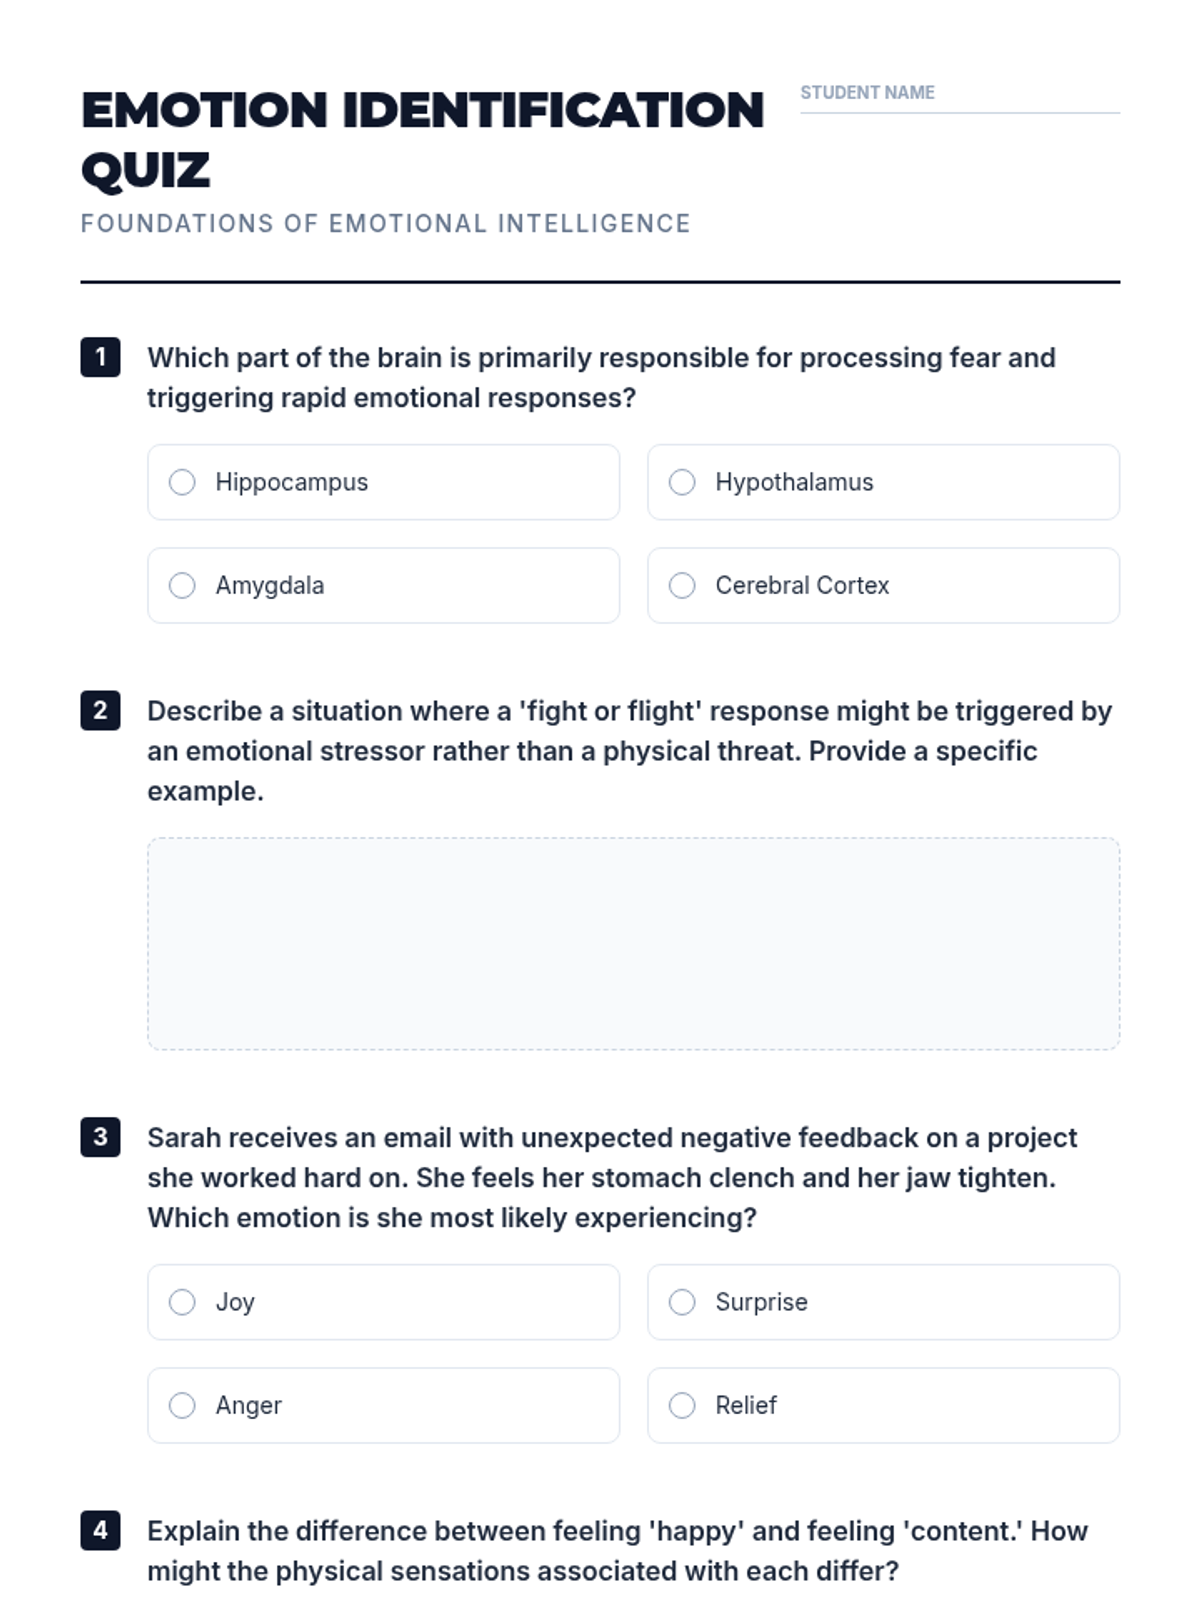Select Joy for question three
The height and width of the screenshot is (1600, 1200).
click(182, 1302)
